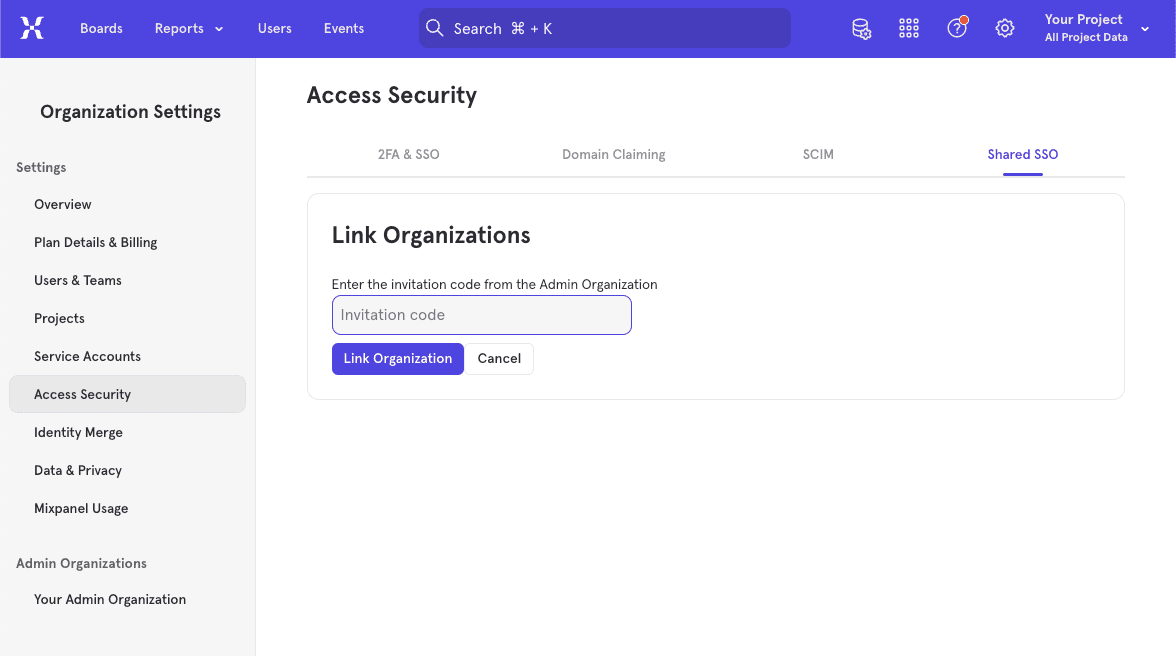The width and height of the screenshot is (1176, 656).
Task: Open the Boards page
Action: tap(101, 28)
